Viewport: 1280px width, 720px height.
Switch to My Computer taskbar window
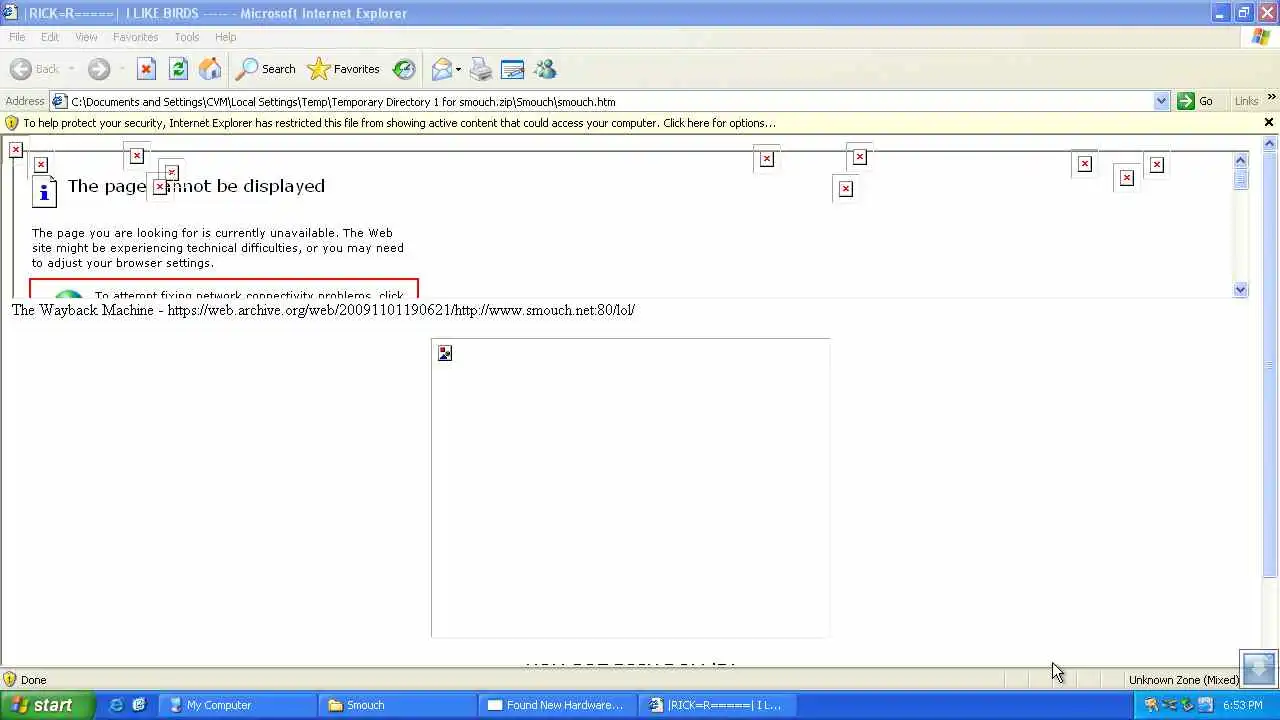[x=237, y=705]
